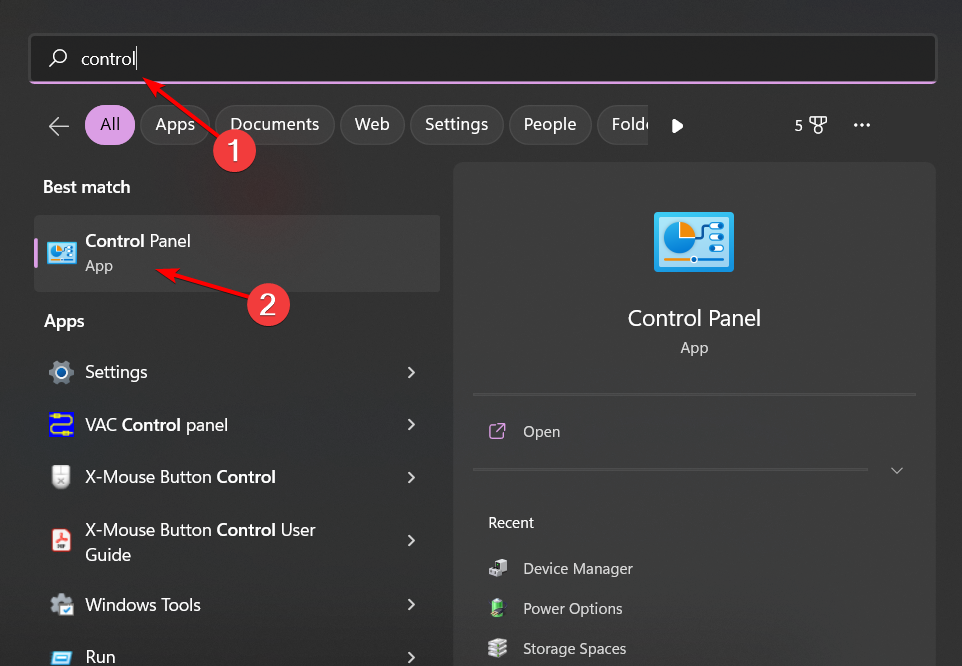Click the Settings gear icon
The image size is (962, 666).
coord(61,372)
